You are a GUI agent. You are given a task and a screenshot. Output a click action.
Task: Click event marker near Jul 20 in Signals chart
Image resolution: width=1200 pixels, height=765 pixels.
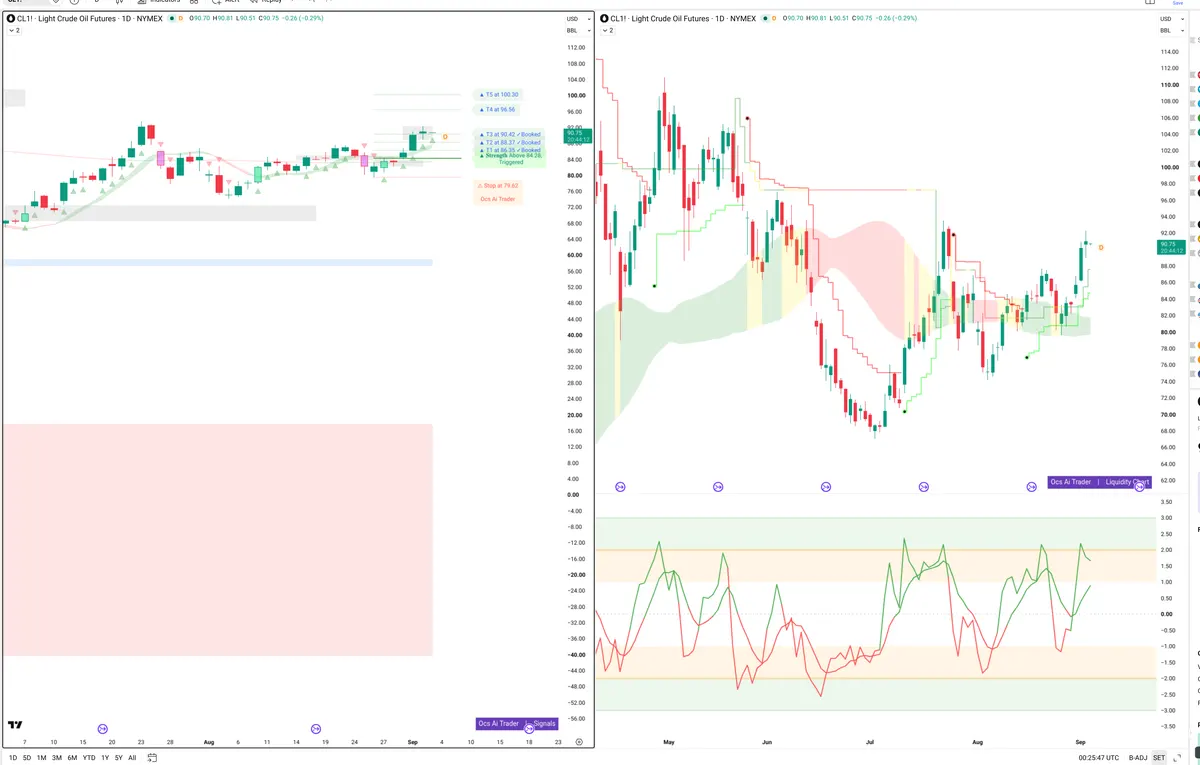(x=103, y=729)
